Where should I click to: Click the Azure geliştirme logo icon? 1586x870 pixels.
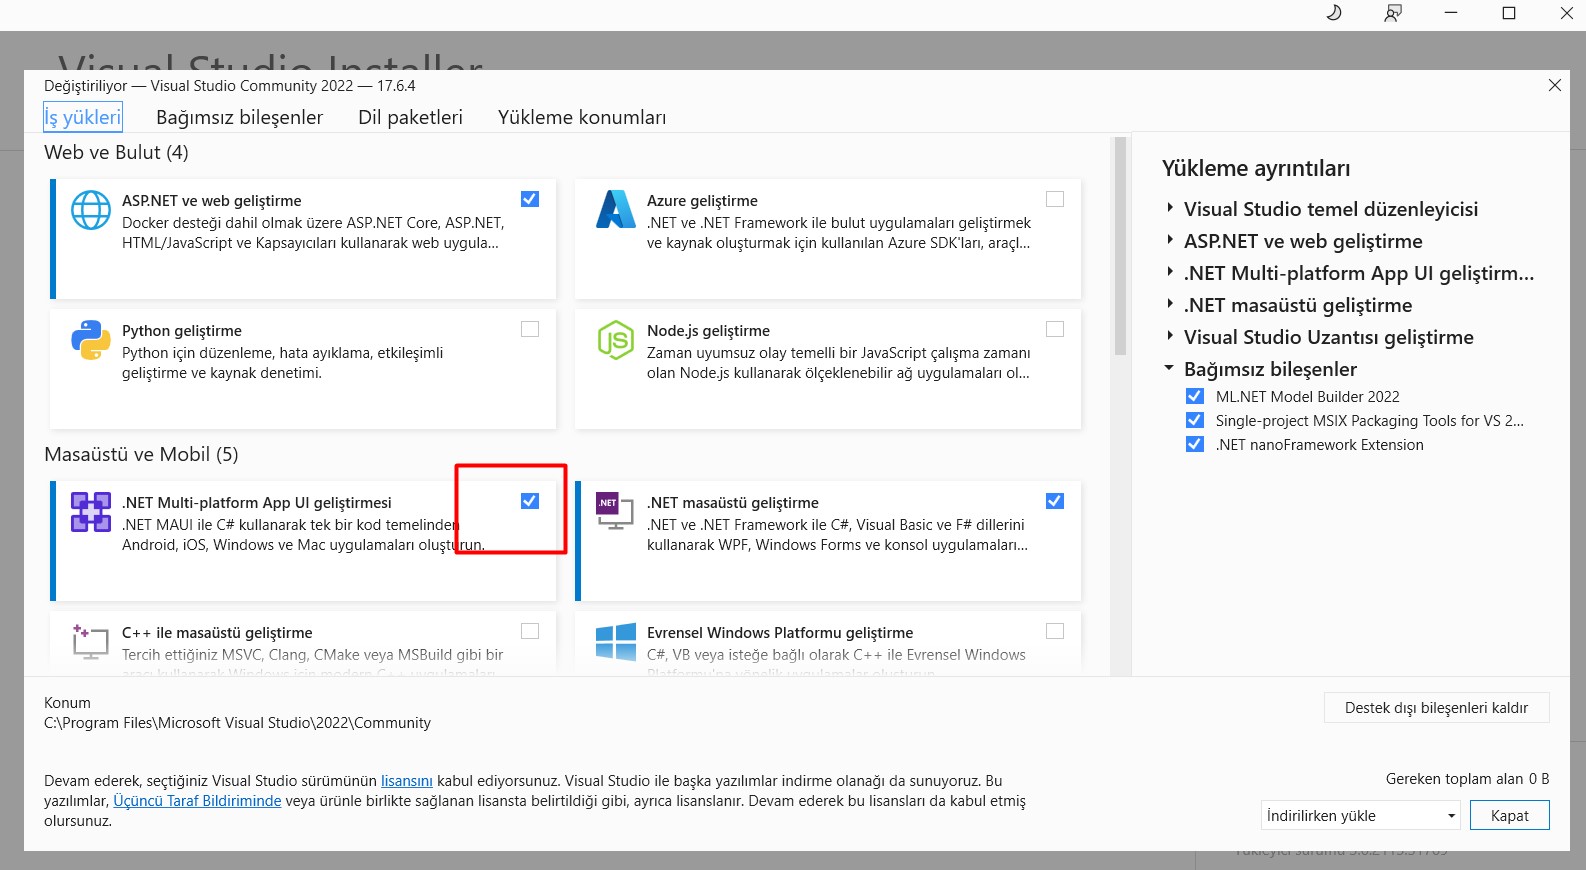(616, 209)
